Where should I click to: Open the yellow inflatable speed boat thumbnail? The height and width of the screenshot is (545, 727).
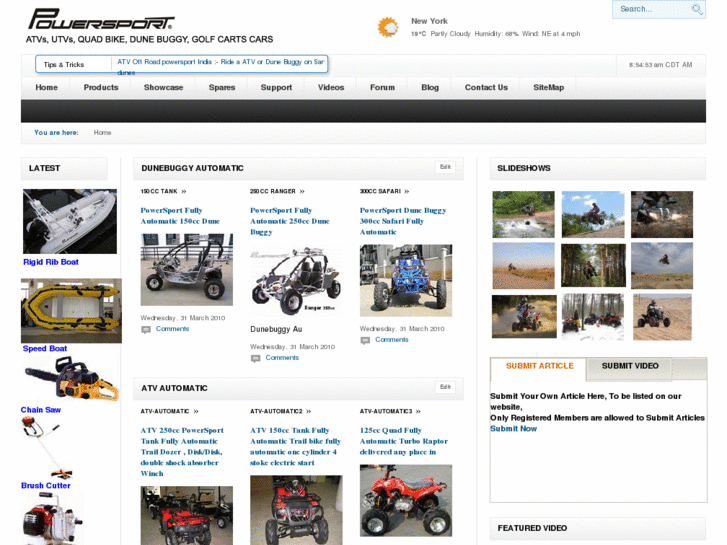71,311
